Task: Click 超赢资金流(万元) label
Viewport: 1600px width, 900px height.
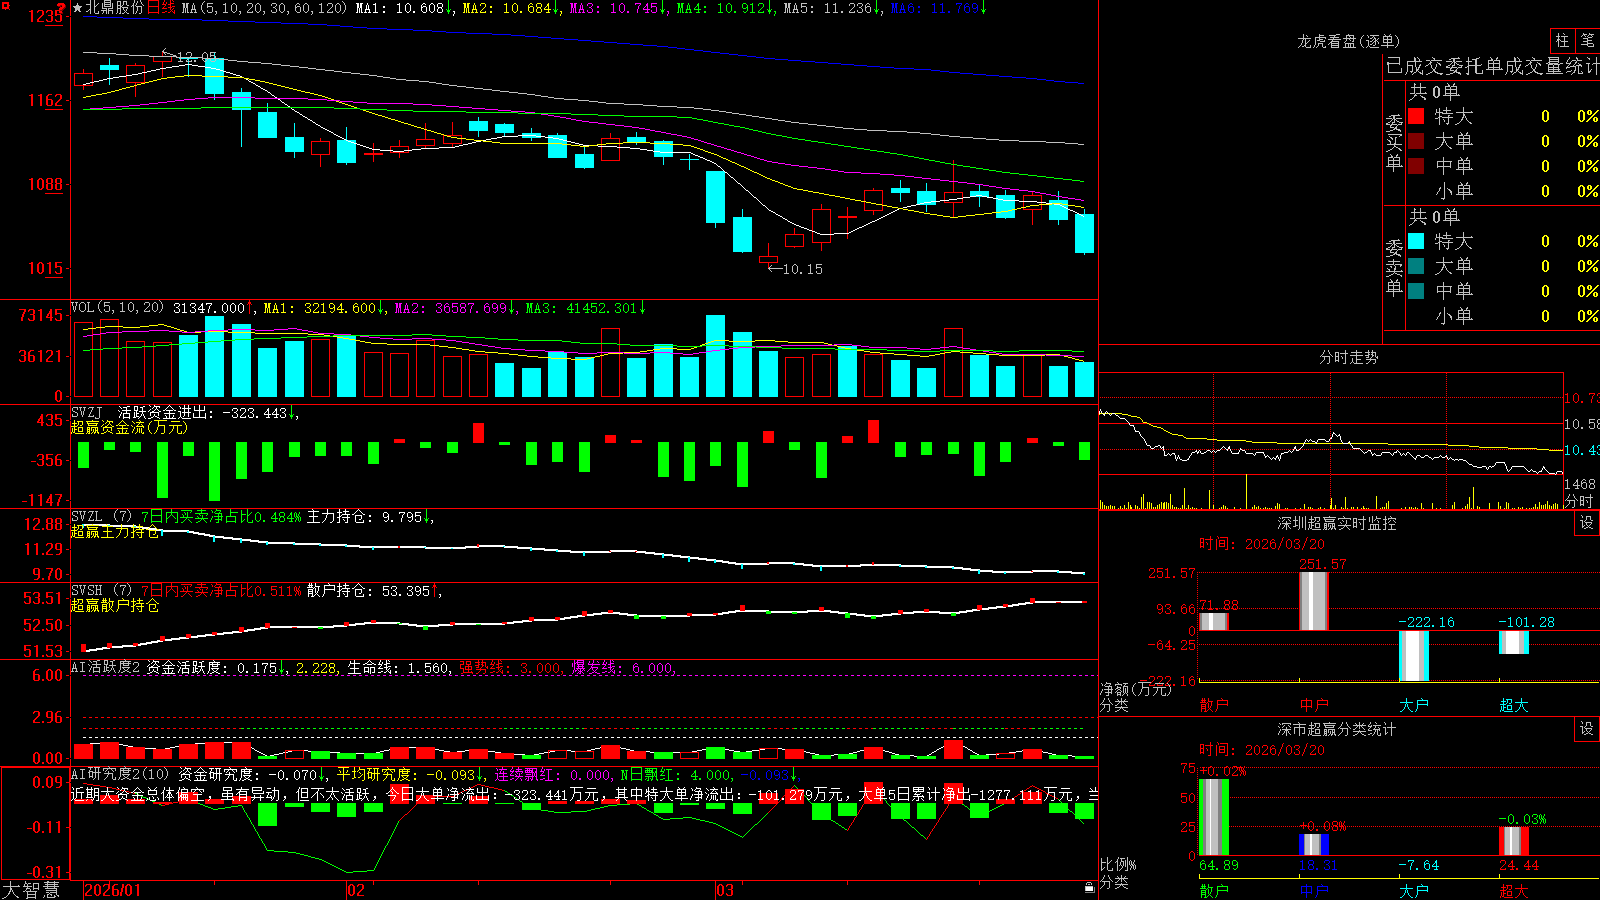Action: tap(129, 427)
